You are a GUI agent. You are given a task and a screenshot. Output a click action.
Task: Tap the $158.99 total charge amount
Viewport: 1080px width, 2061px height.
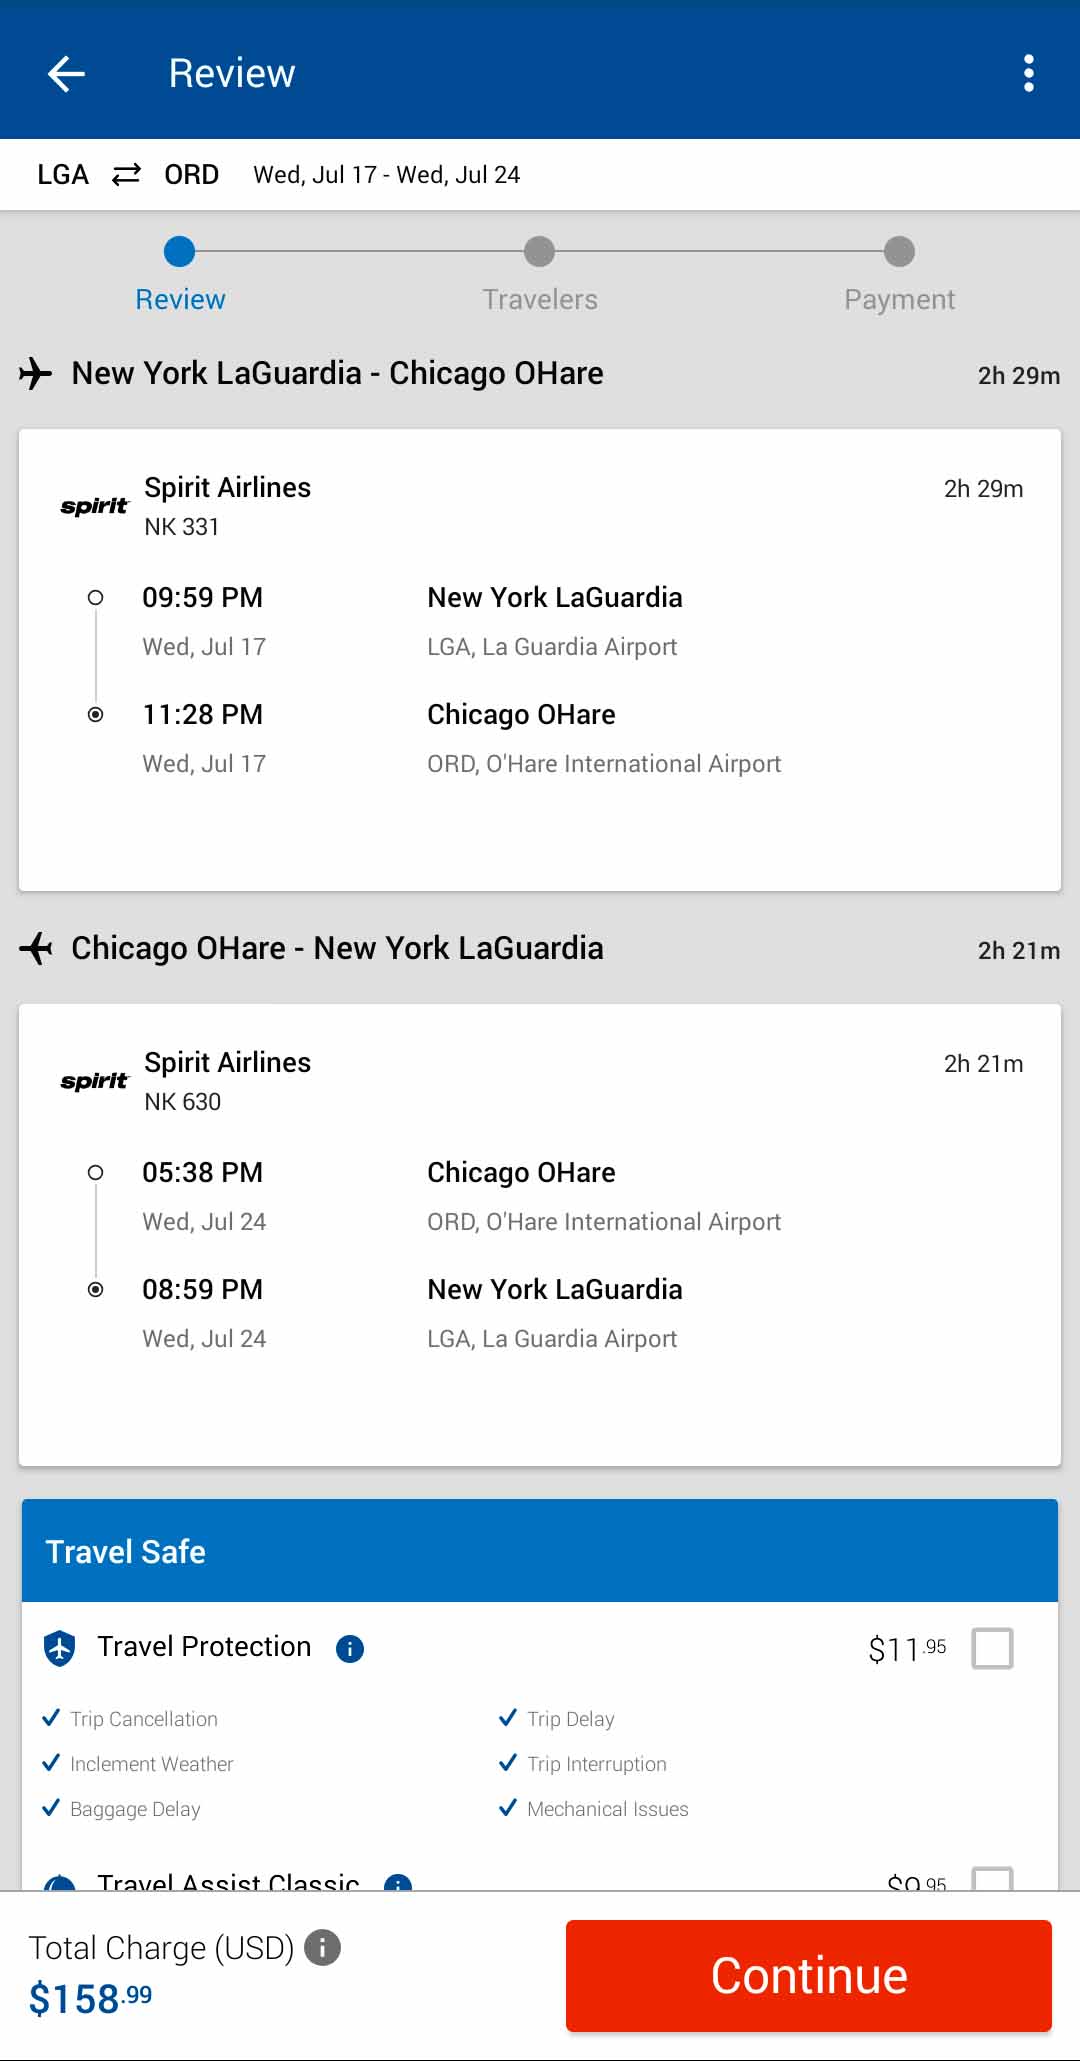click(x=91, y=1999)
